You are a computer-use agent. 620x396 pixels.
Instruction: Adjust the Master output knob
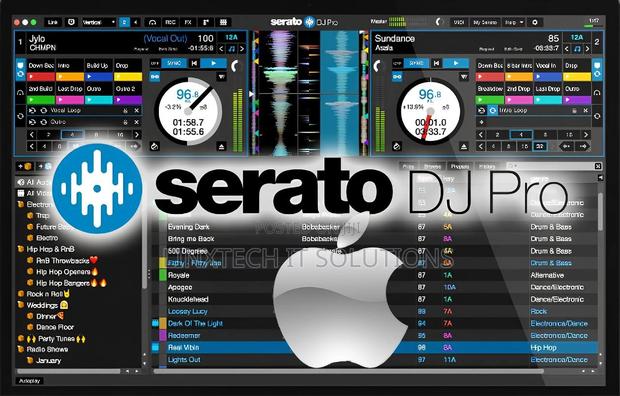coord(439,22)
